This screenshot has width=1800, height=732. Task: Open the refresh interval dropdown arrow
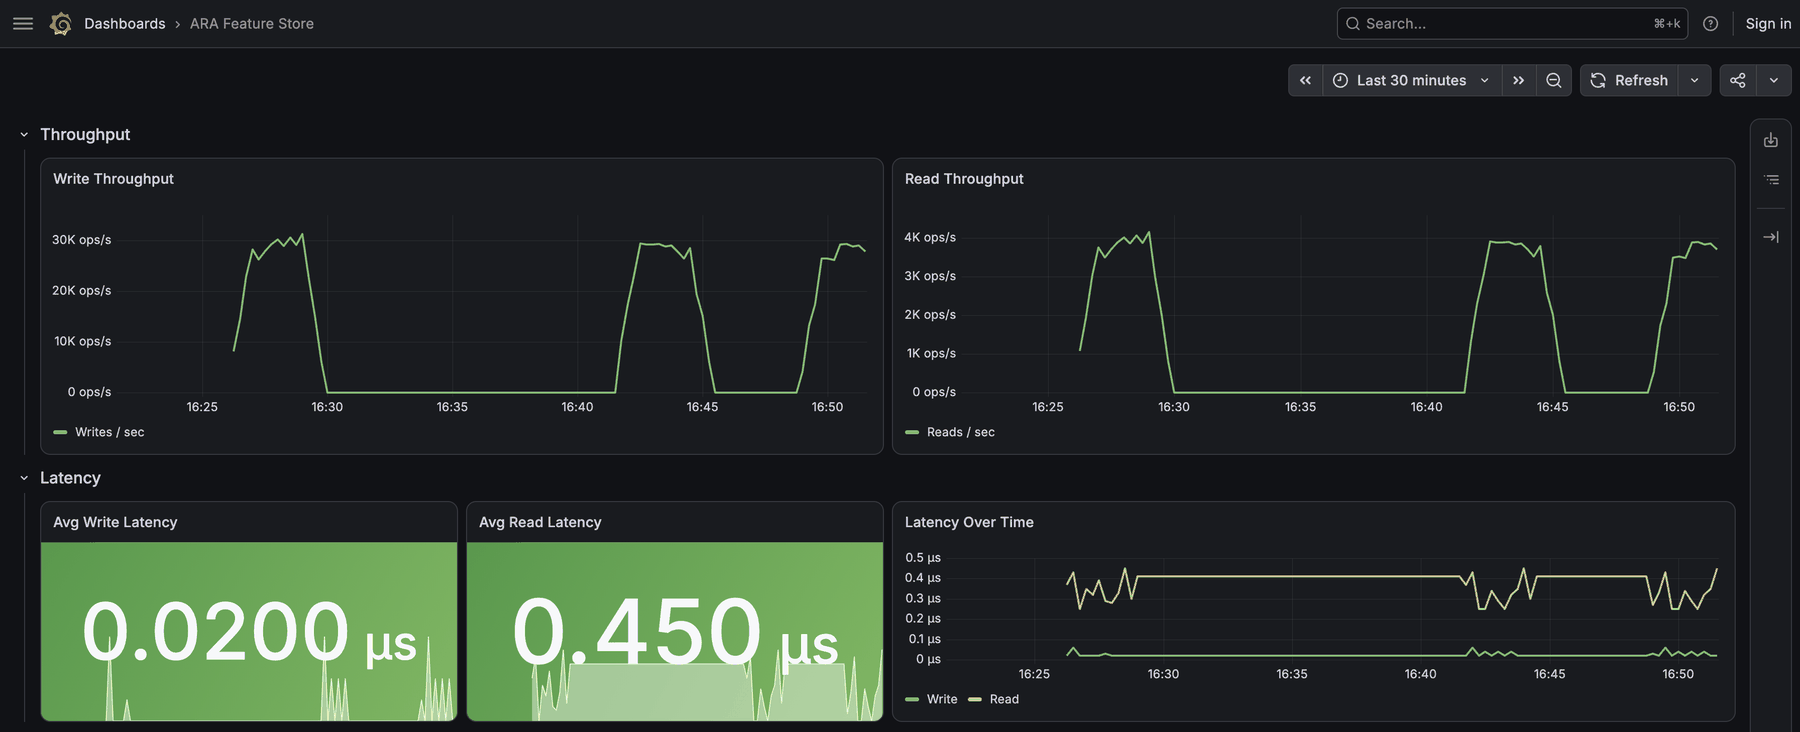[1694, 80]
